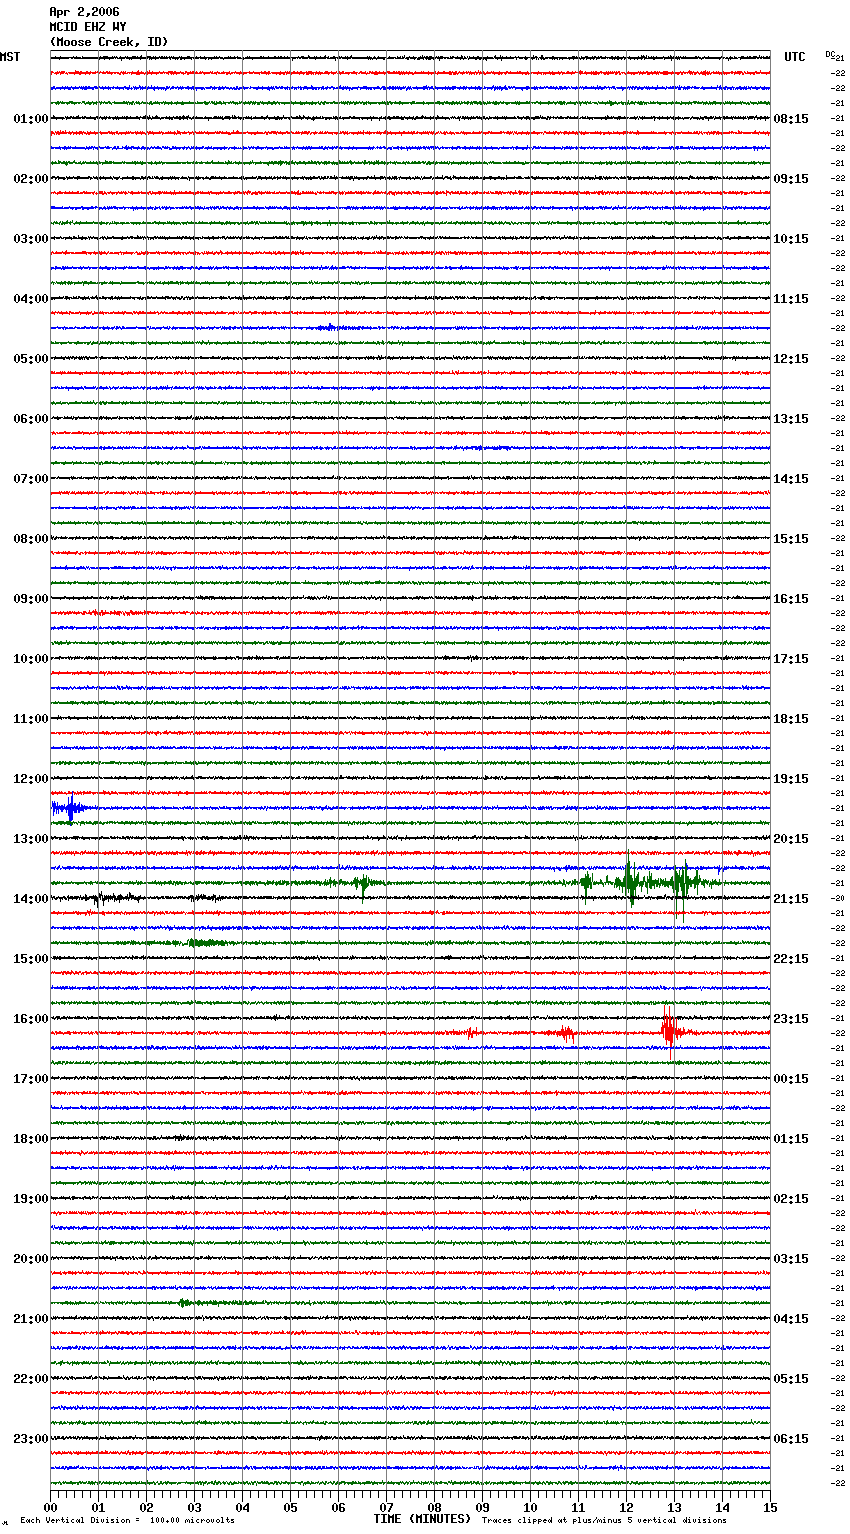The image size is (850, 1534).
Task: Click the 04:00 MST time label
Action: click(31, 299)
